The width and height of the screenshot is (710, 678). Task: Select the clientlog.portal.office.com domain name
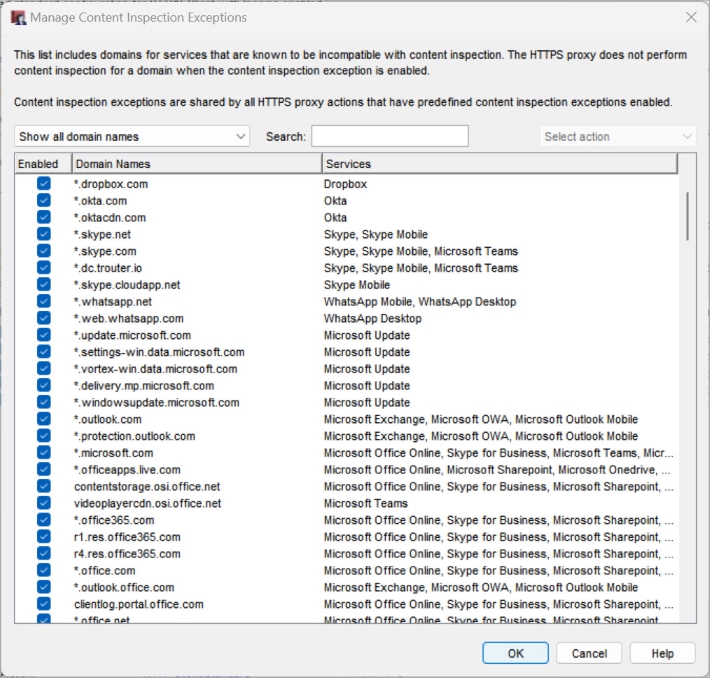pyautogui.click(x=139, y=604)
